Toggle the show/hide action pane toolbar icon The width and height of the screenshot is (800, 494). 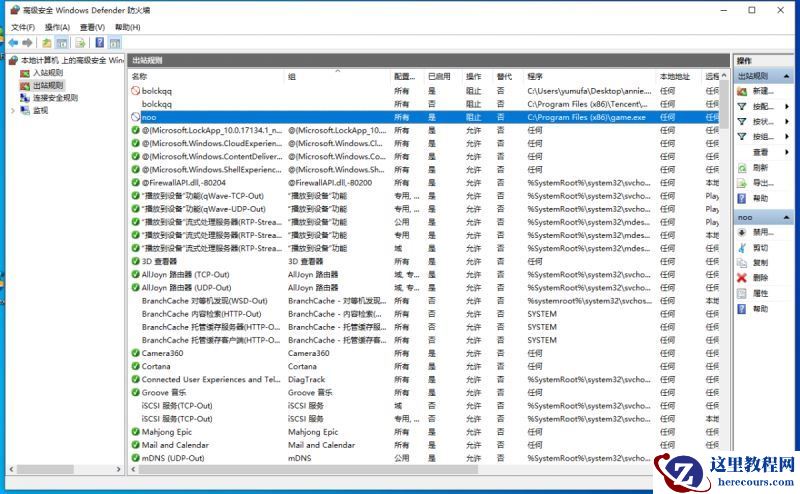pos(115,43)
